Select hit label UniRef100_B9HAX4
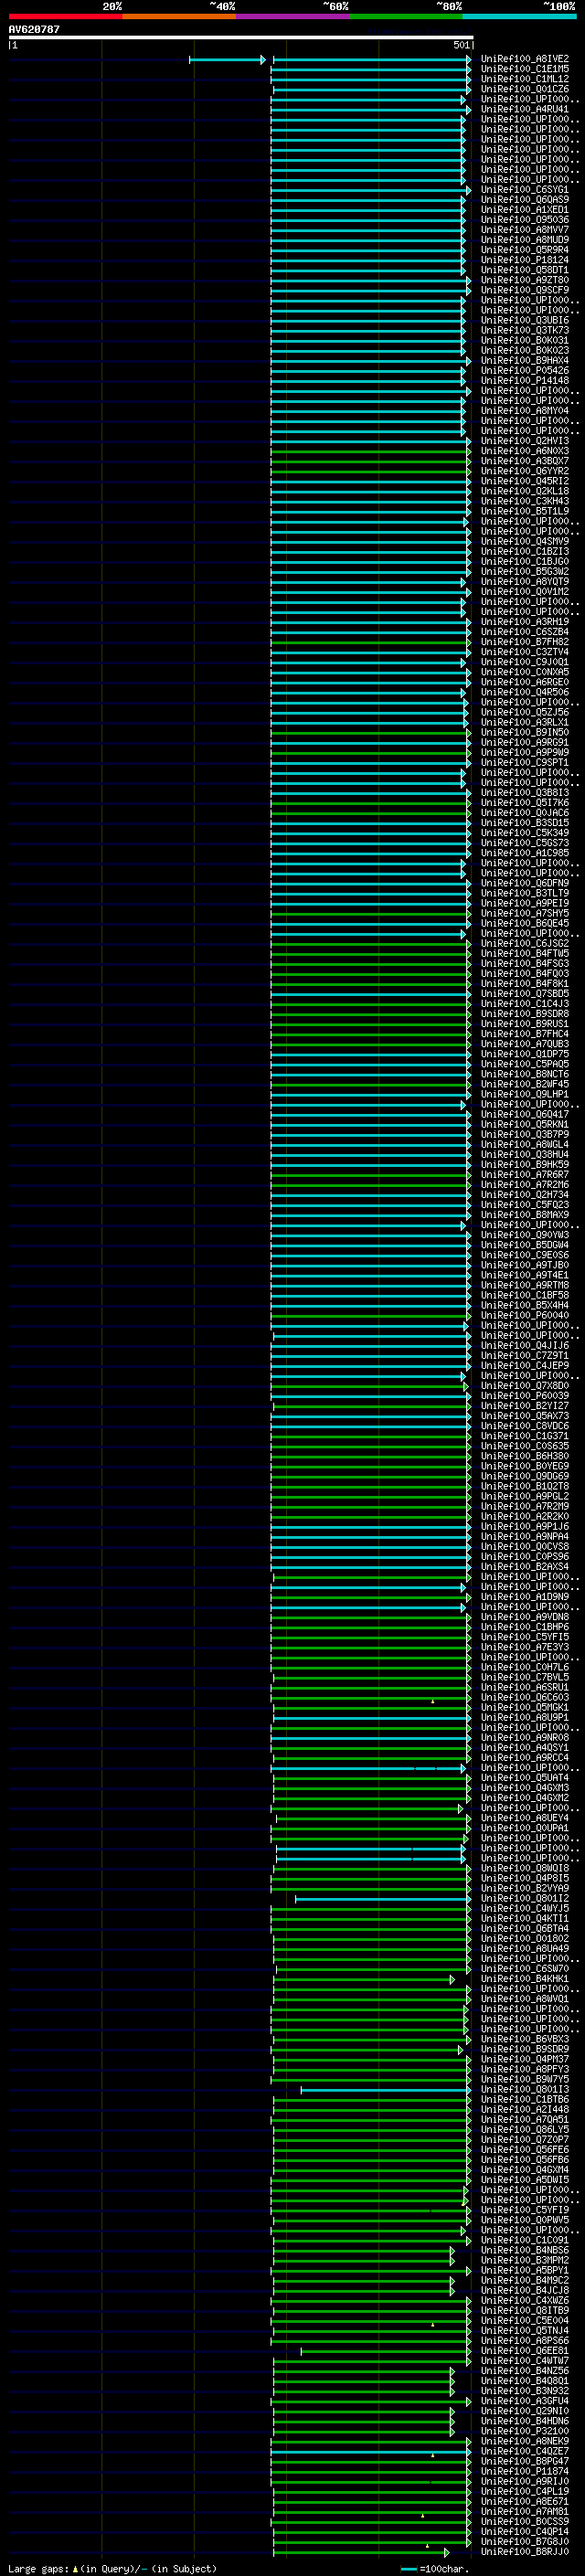Image resolution: width=585 pixels, height=2576 pixels. pos(525,361)
